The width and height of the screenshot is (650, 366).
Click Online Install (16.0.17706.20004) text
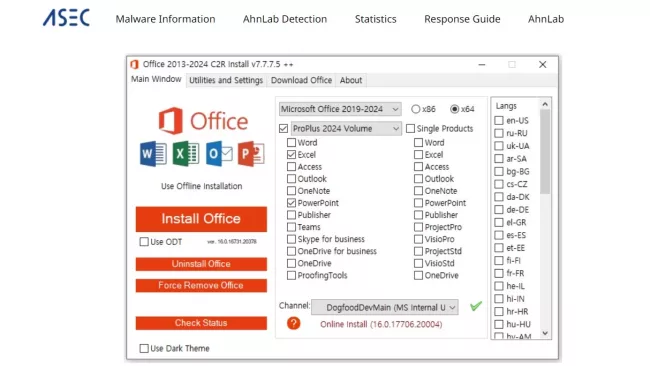pyautogui.click(x=381, y=324)
